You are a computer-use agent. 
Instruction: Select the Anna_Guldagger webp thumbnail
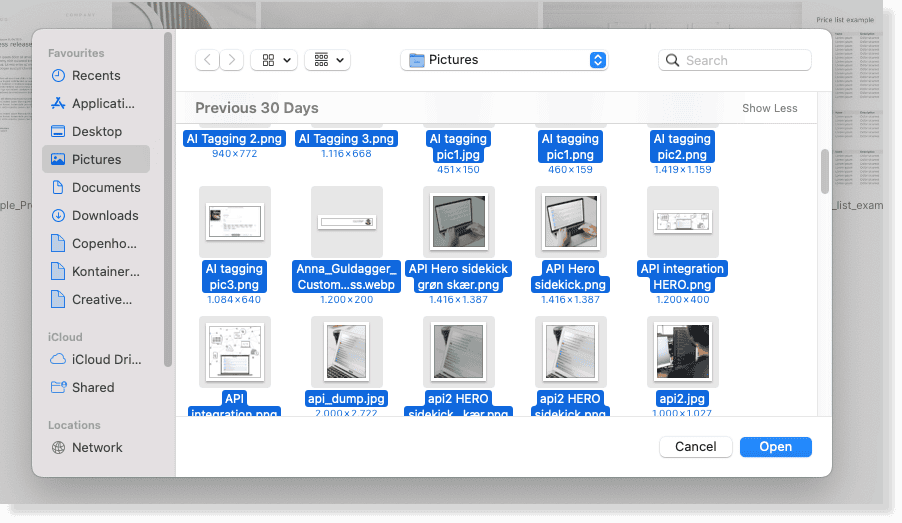point(347,221)
